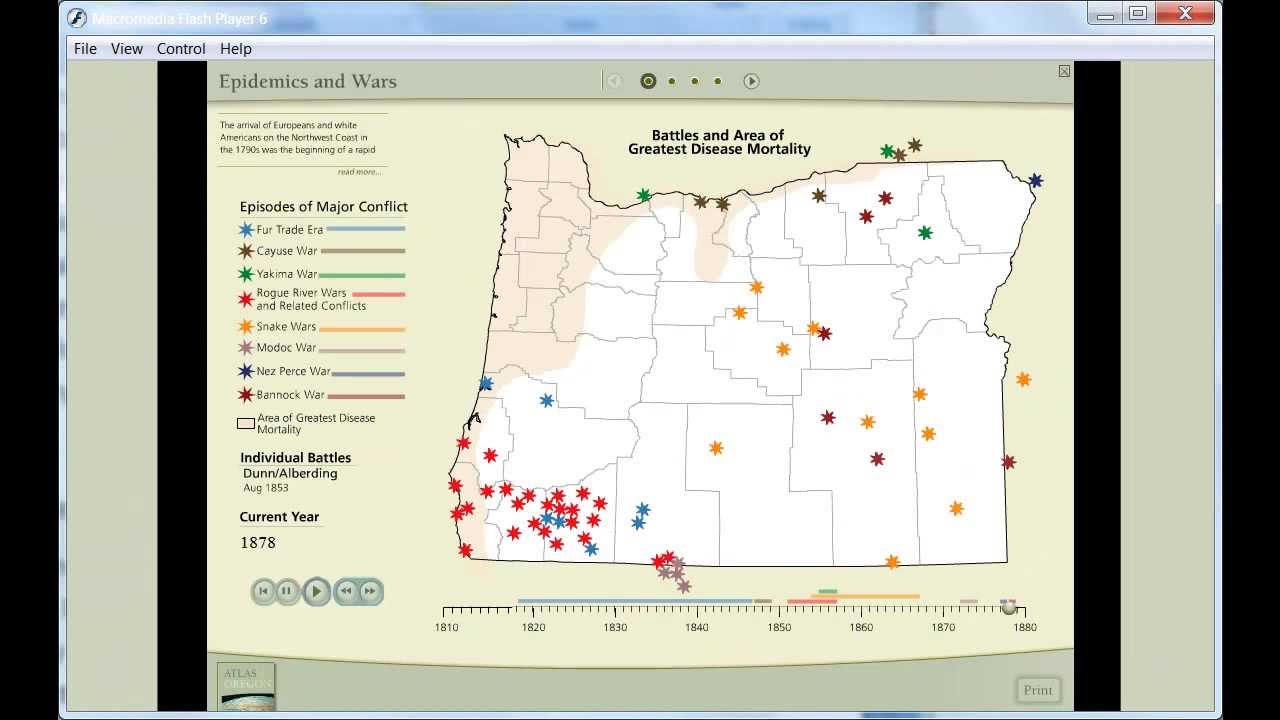Click the current year value 1878
The height and width of the screenshot is (720, 1280).
[258, 543]
